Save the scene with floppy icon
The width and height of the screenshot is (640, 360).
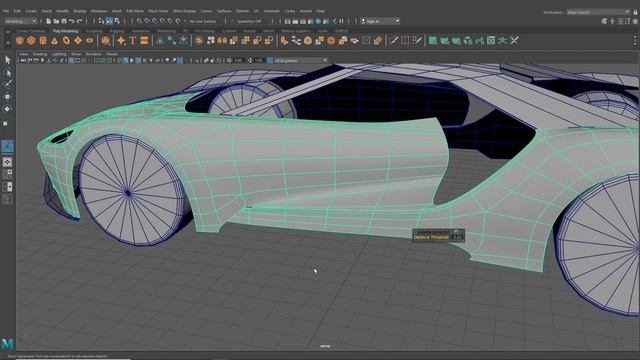[64, 21]
